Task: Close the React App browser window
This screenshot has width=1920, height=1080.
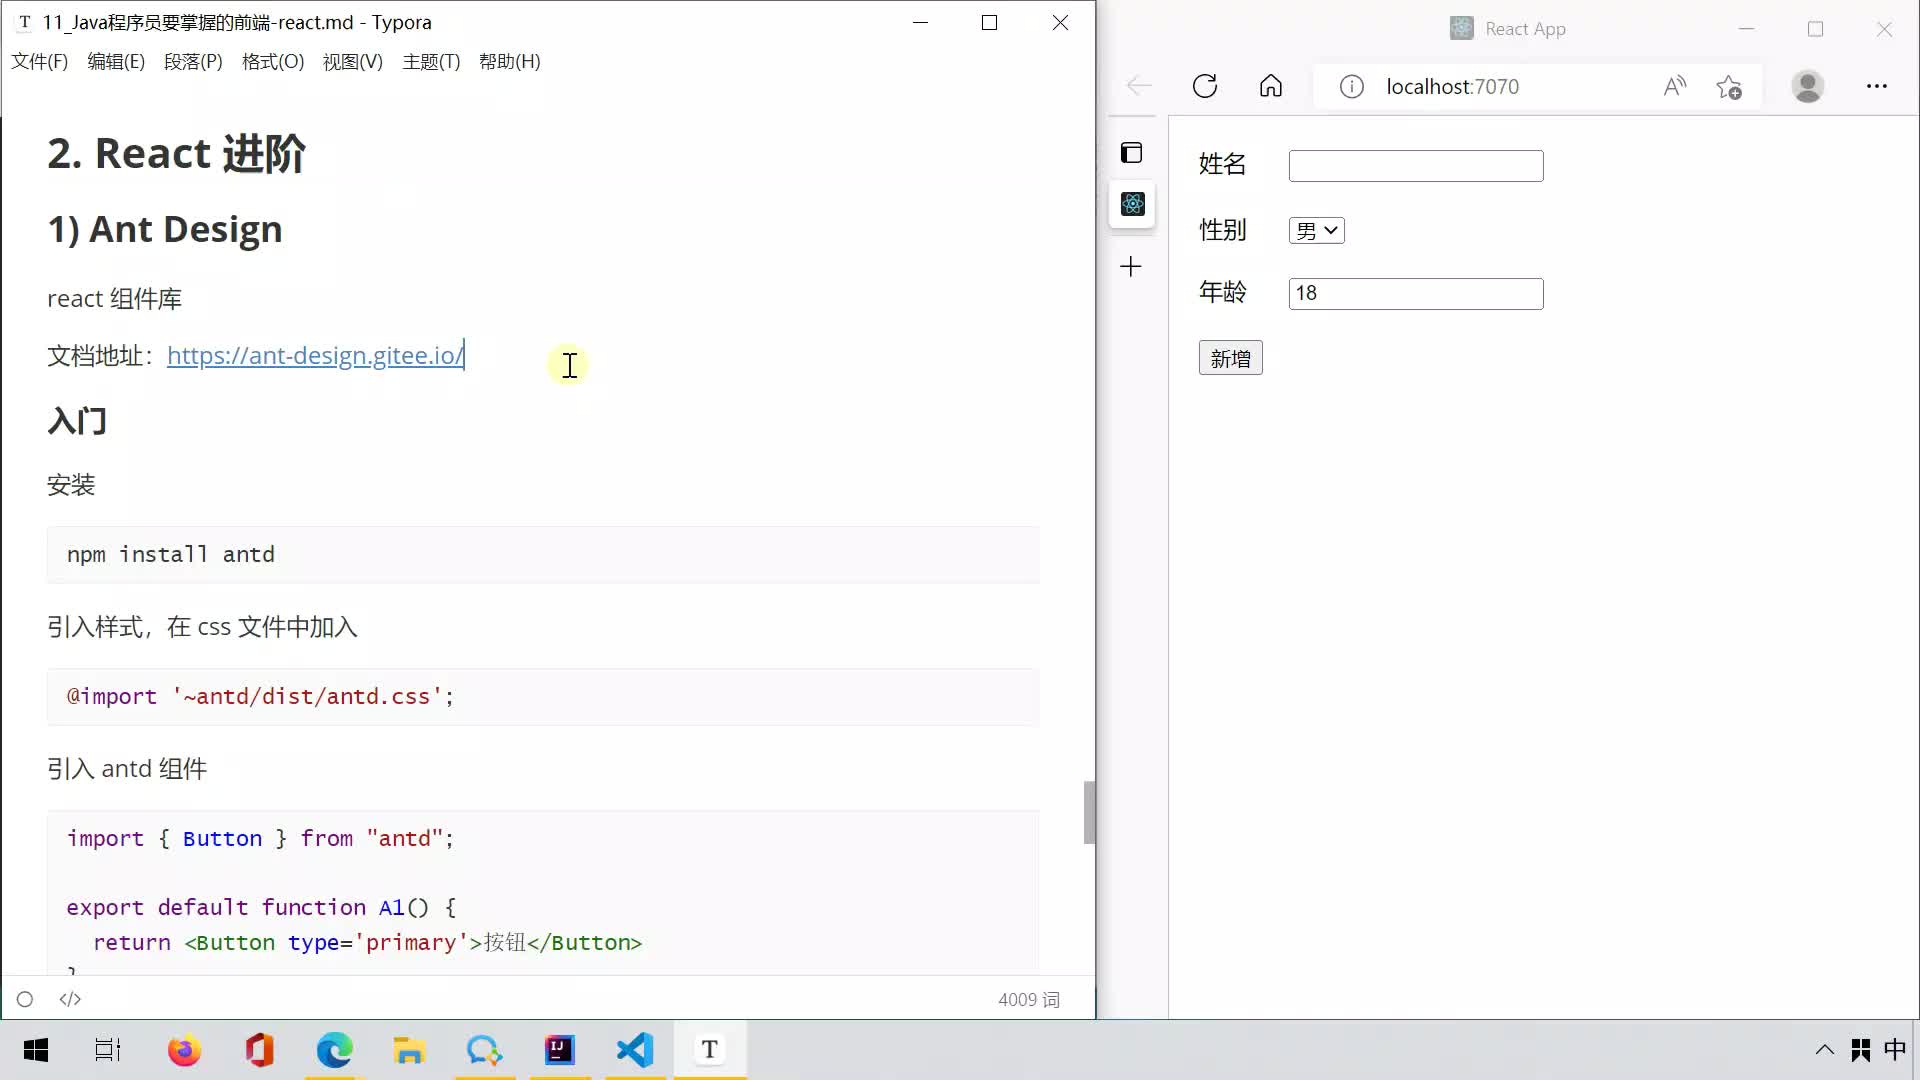Action: 1884,29
